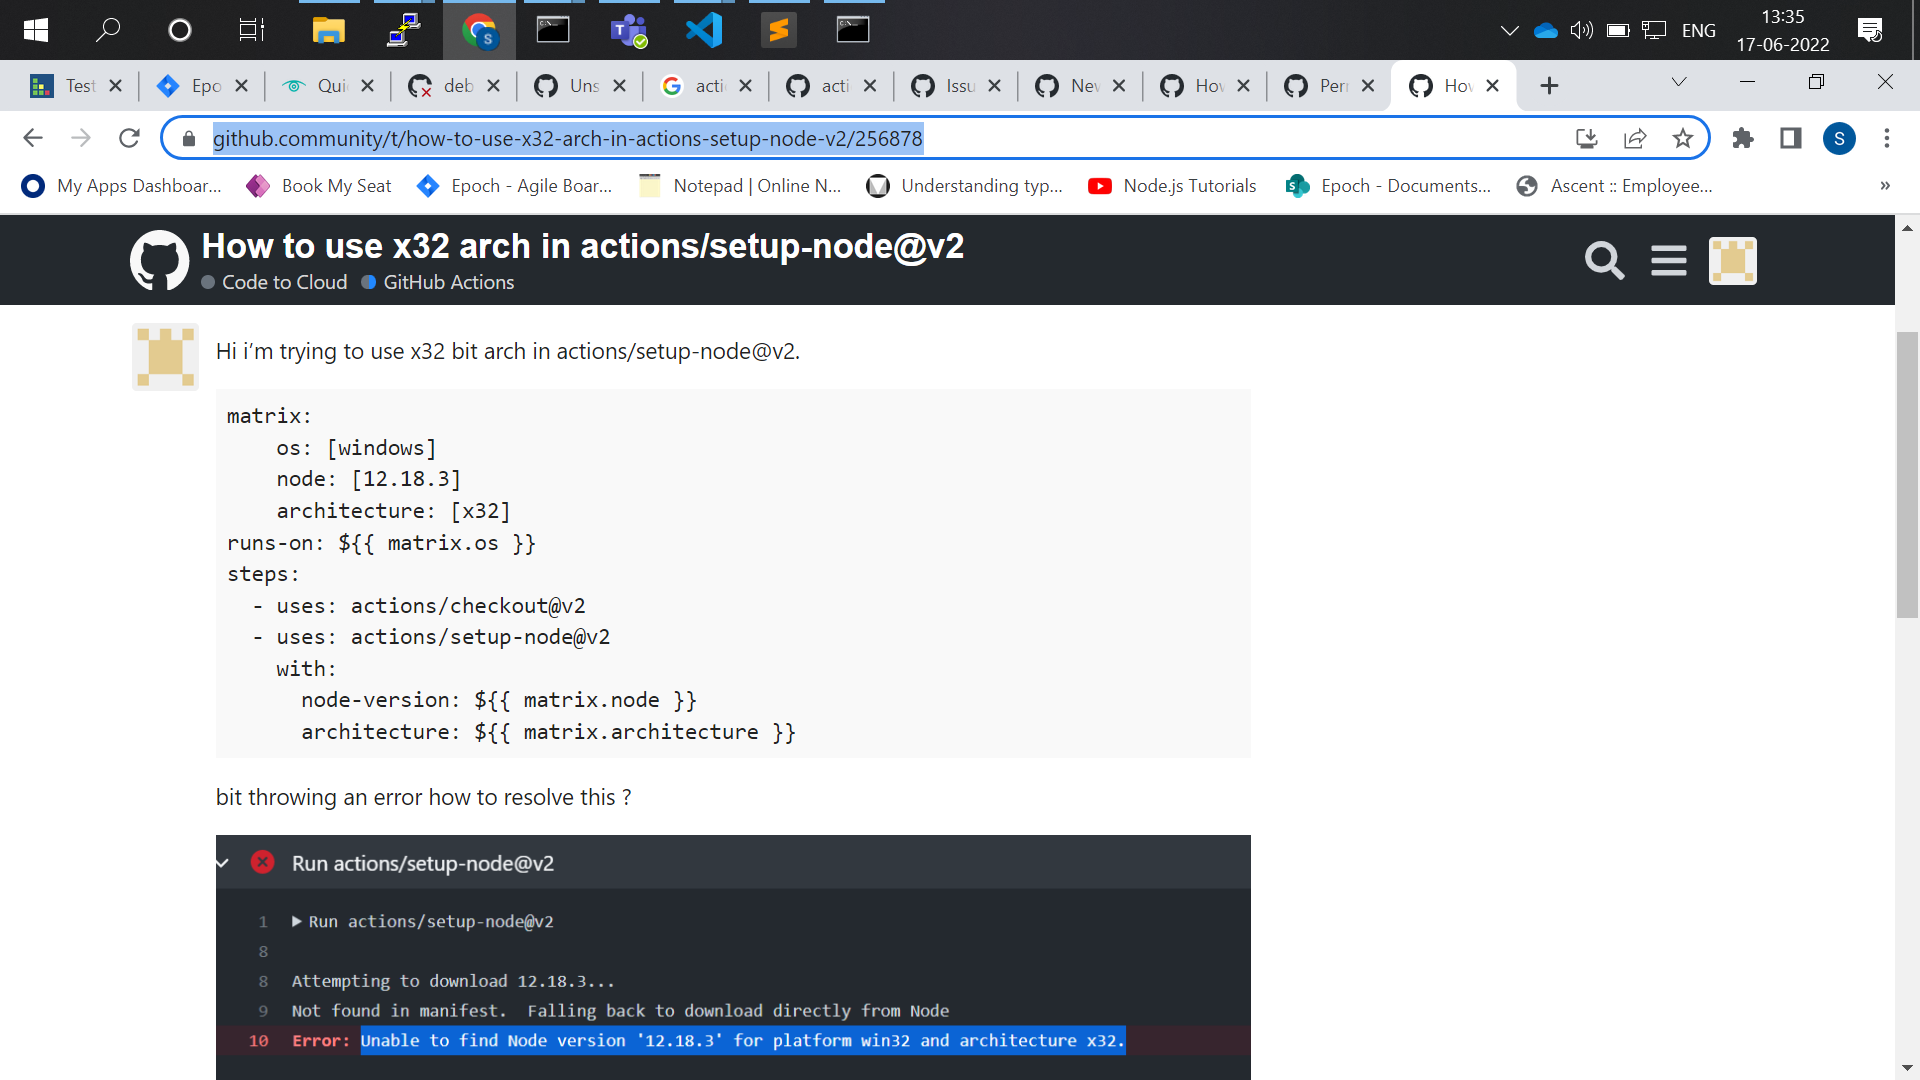Click the download icon in the address bar
Screen dimensions: 1920x1080
[x=1587, y=138]
